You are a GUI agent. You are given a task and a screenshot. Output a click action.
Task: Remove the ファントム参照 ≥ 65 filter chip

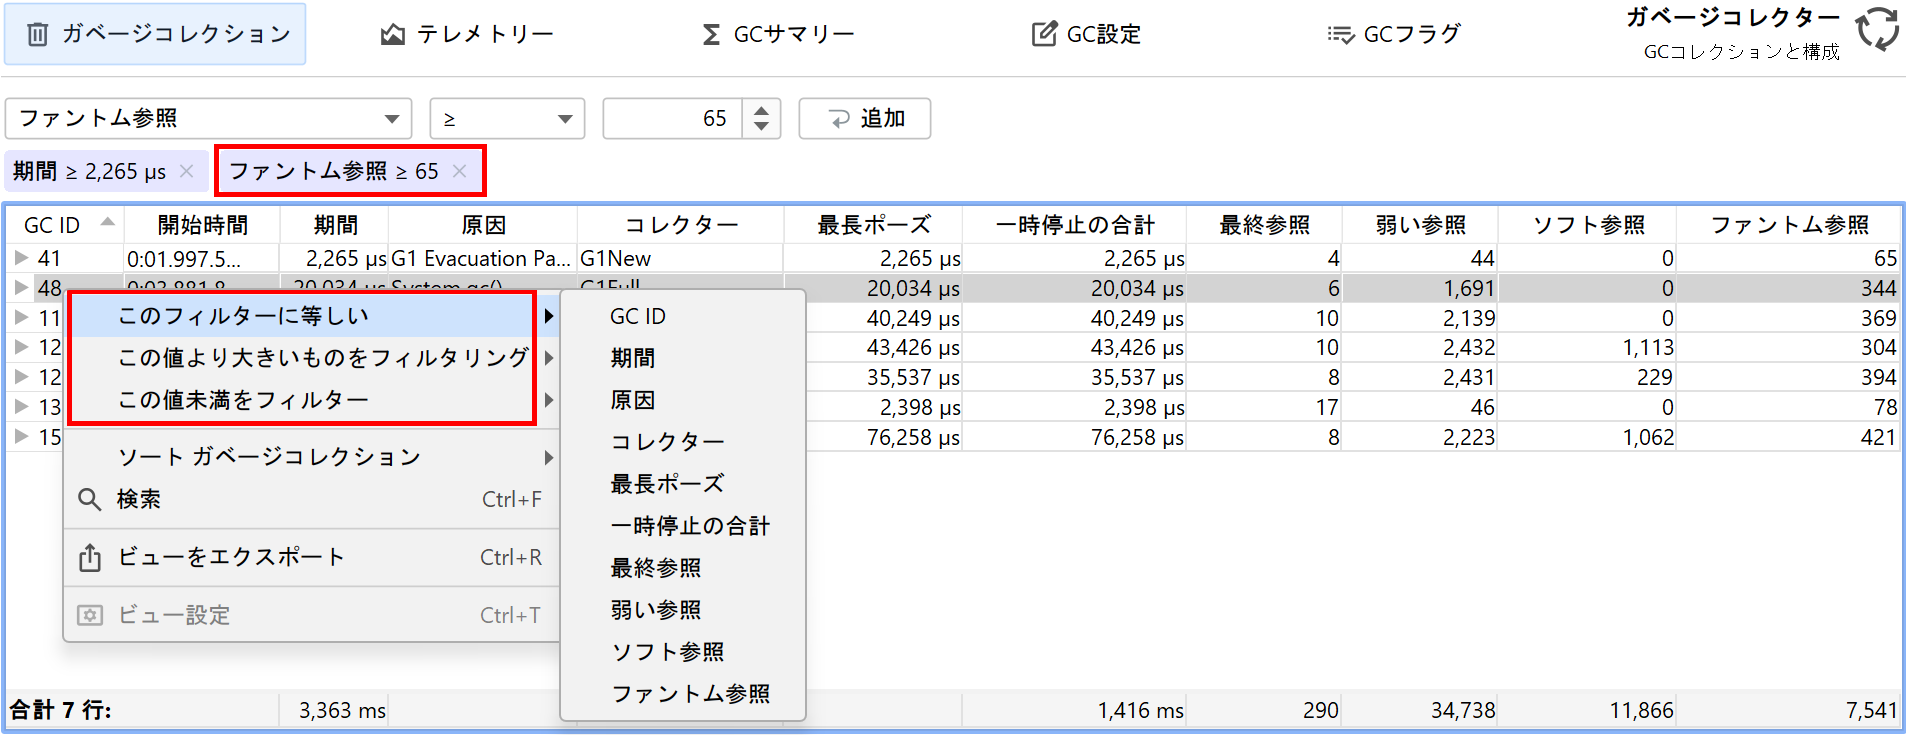point(459,171)
